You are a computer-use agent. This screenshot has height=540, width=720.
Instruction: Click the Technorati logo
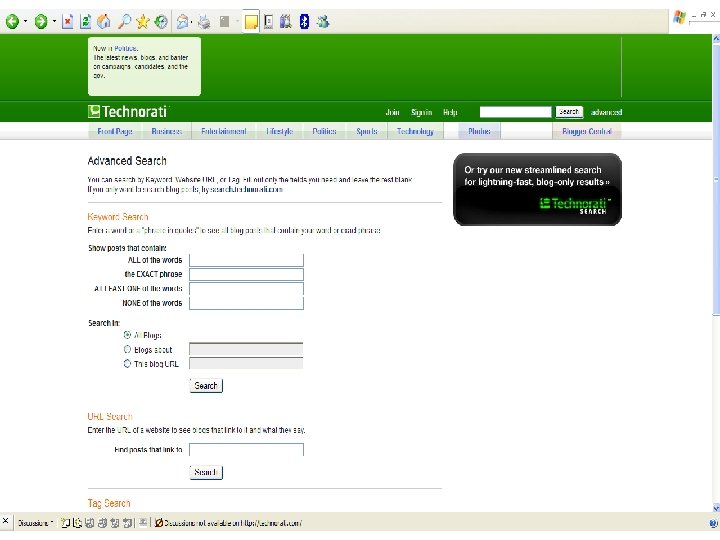click(x=128, y=112)
